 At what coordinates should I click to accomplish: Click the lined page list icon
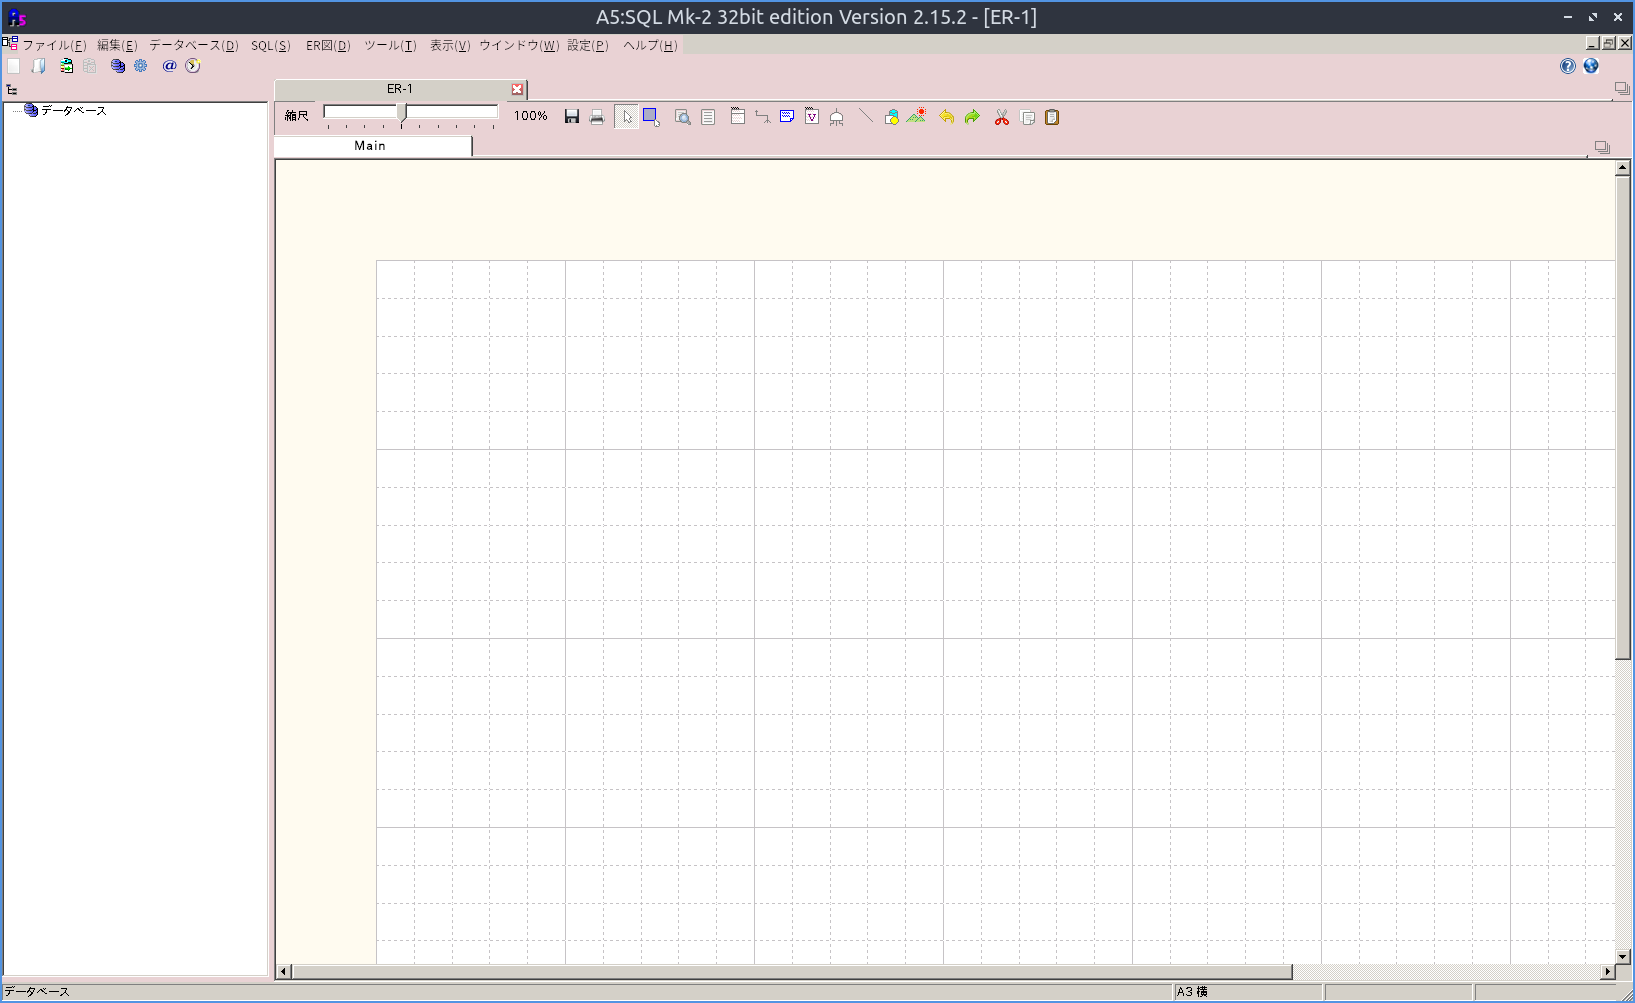[x=708, y=117]
